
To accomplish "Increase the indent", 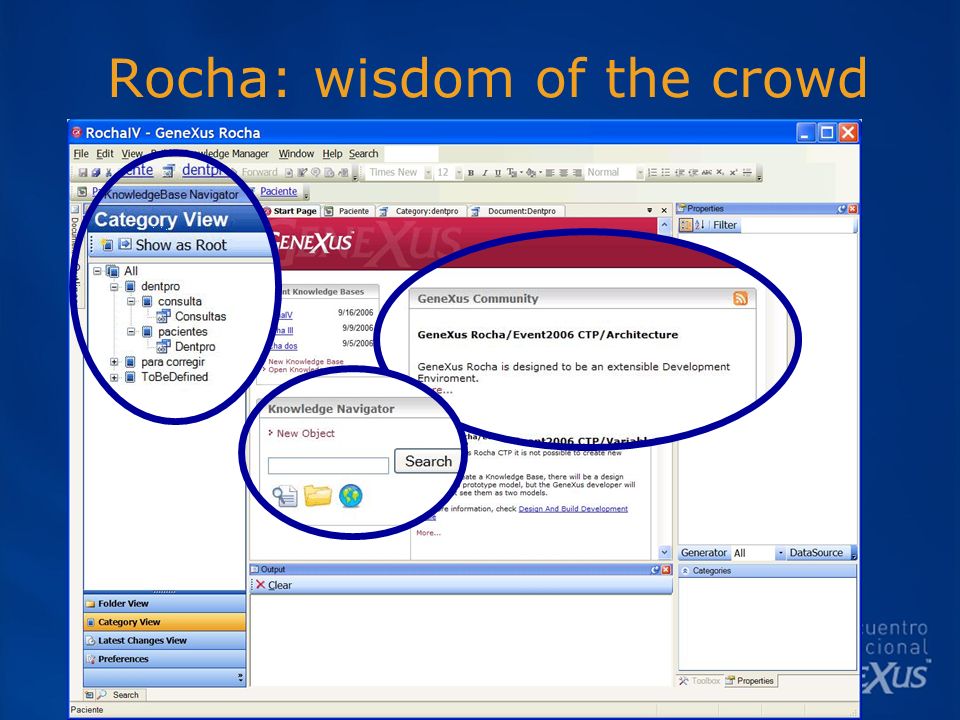I will [692, 173].
